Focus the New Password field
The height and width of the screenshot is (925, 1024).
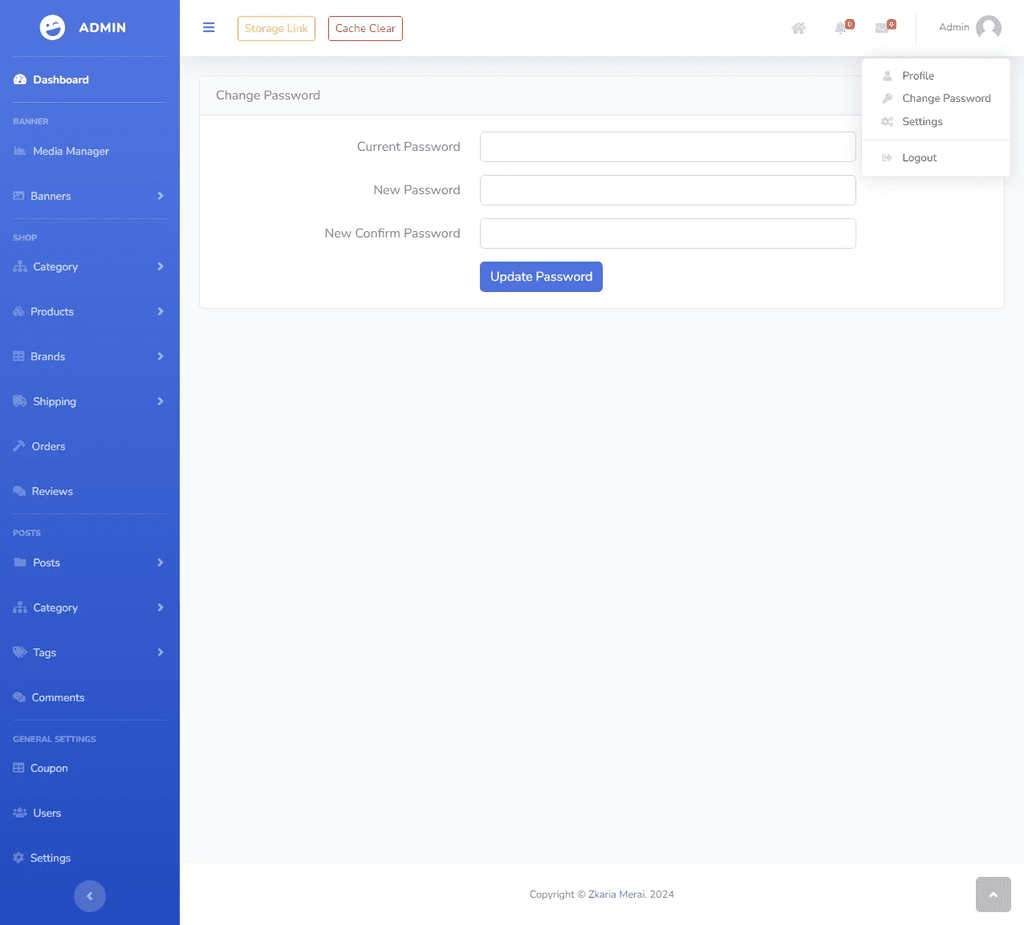coord(667,190)
